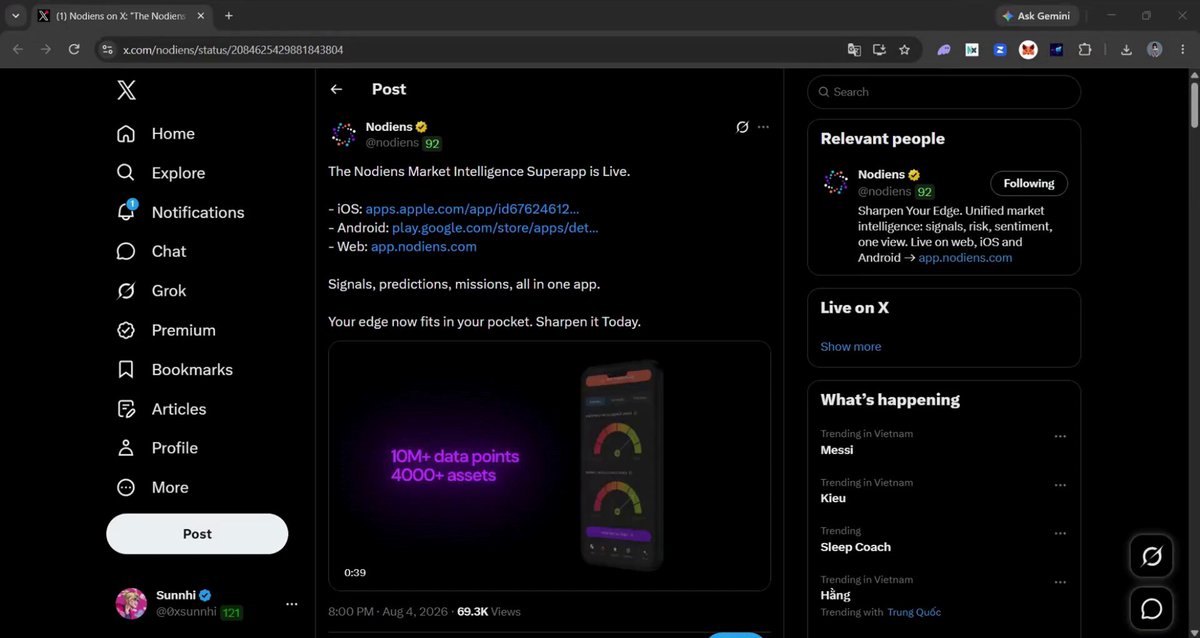Open Profile in the sidebar

[x=158, y=448]
